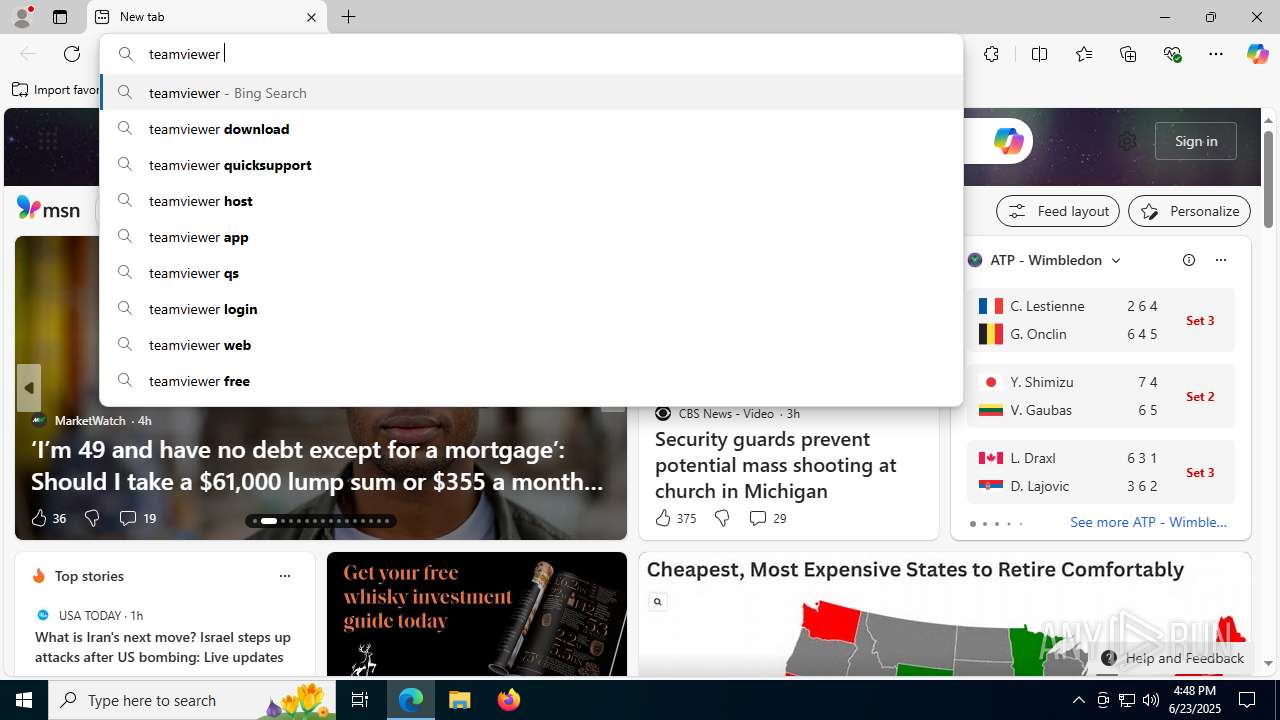The width and height of the screenshot is (1280, 720).
Task: Open the msn logo link
Action: tap(48, 209)
